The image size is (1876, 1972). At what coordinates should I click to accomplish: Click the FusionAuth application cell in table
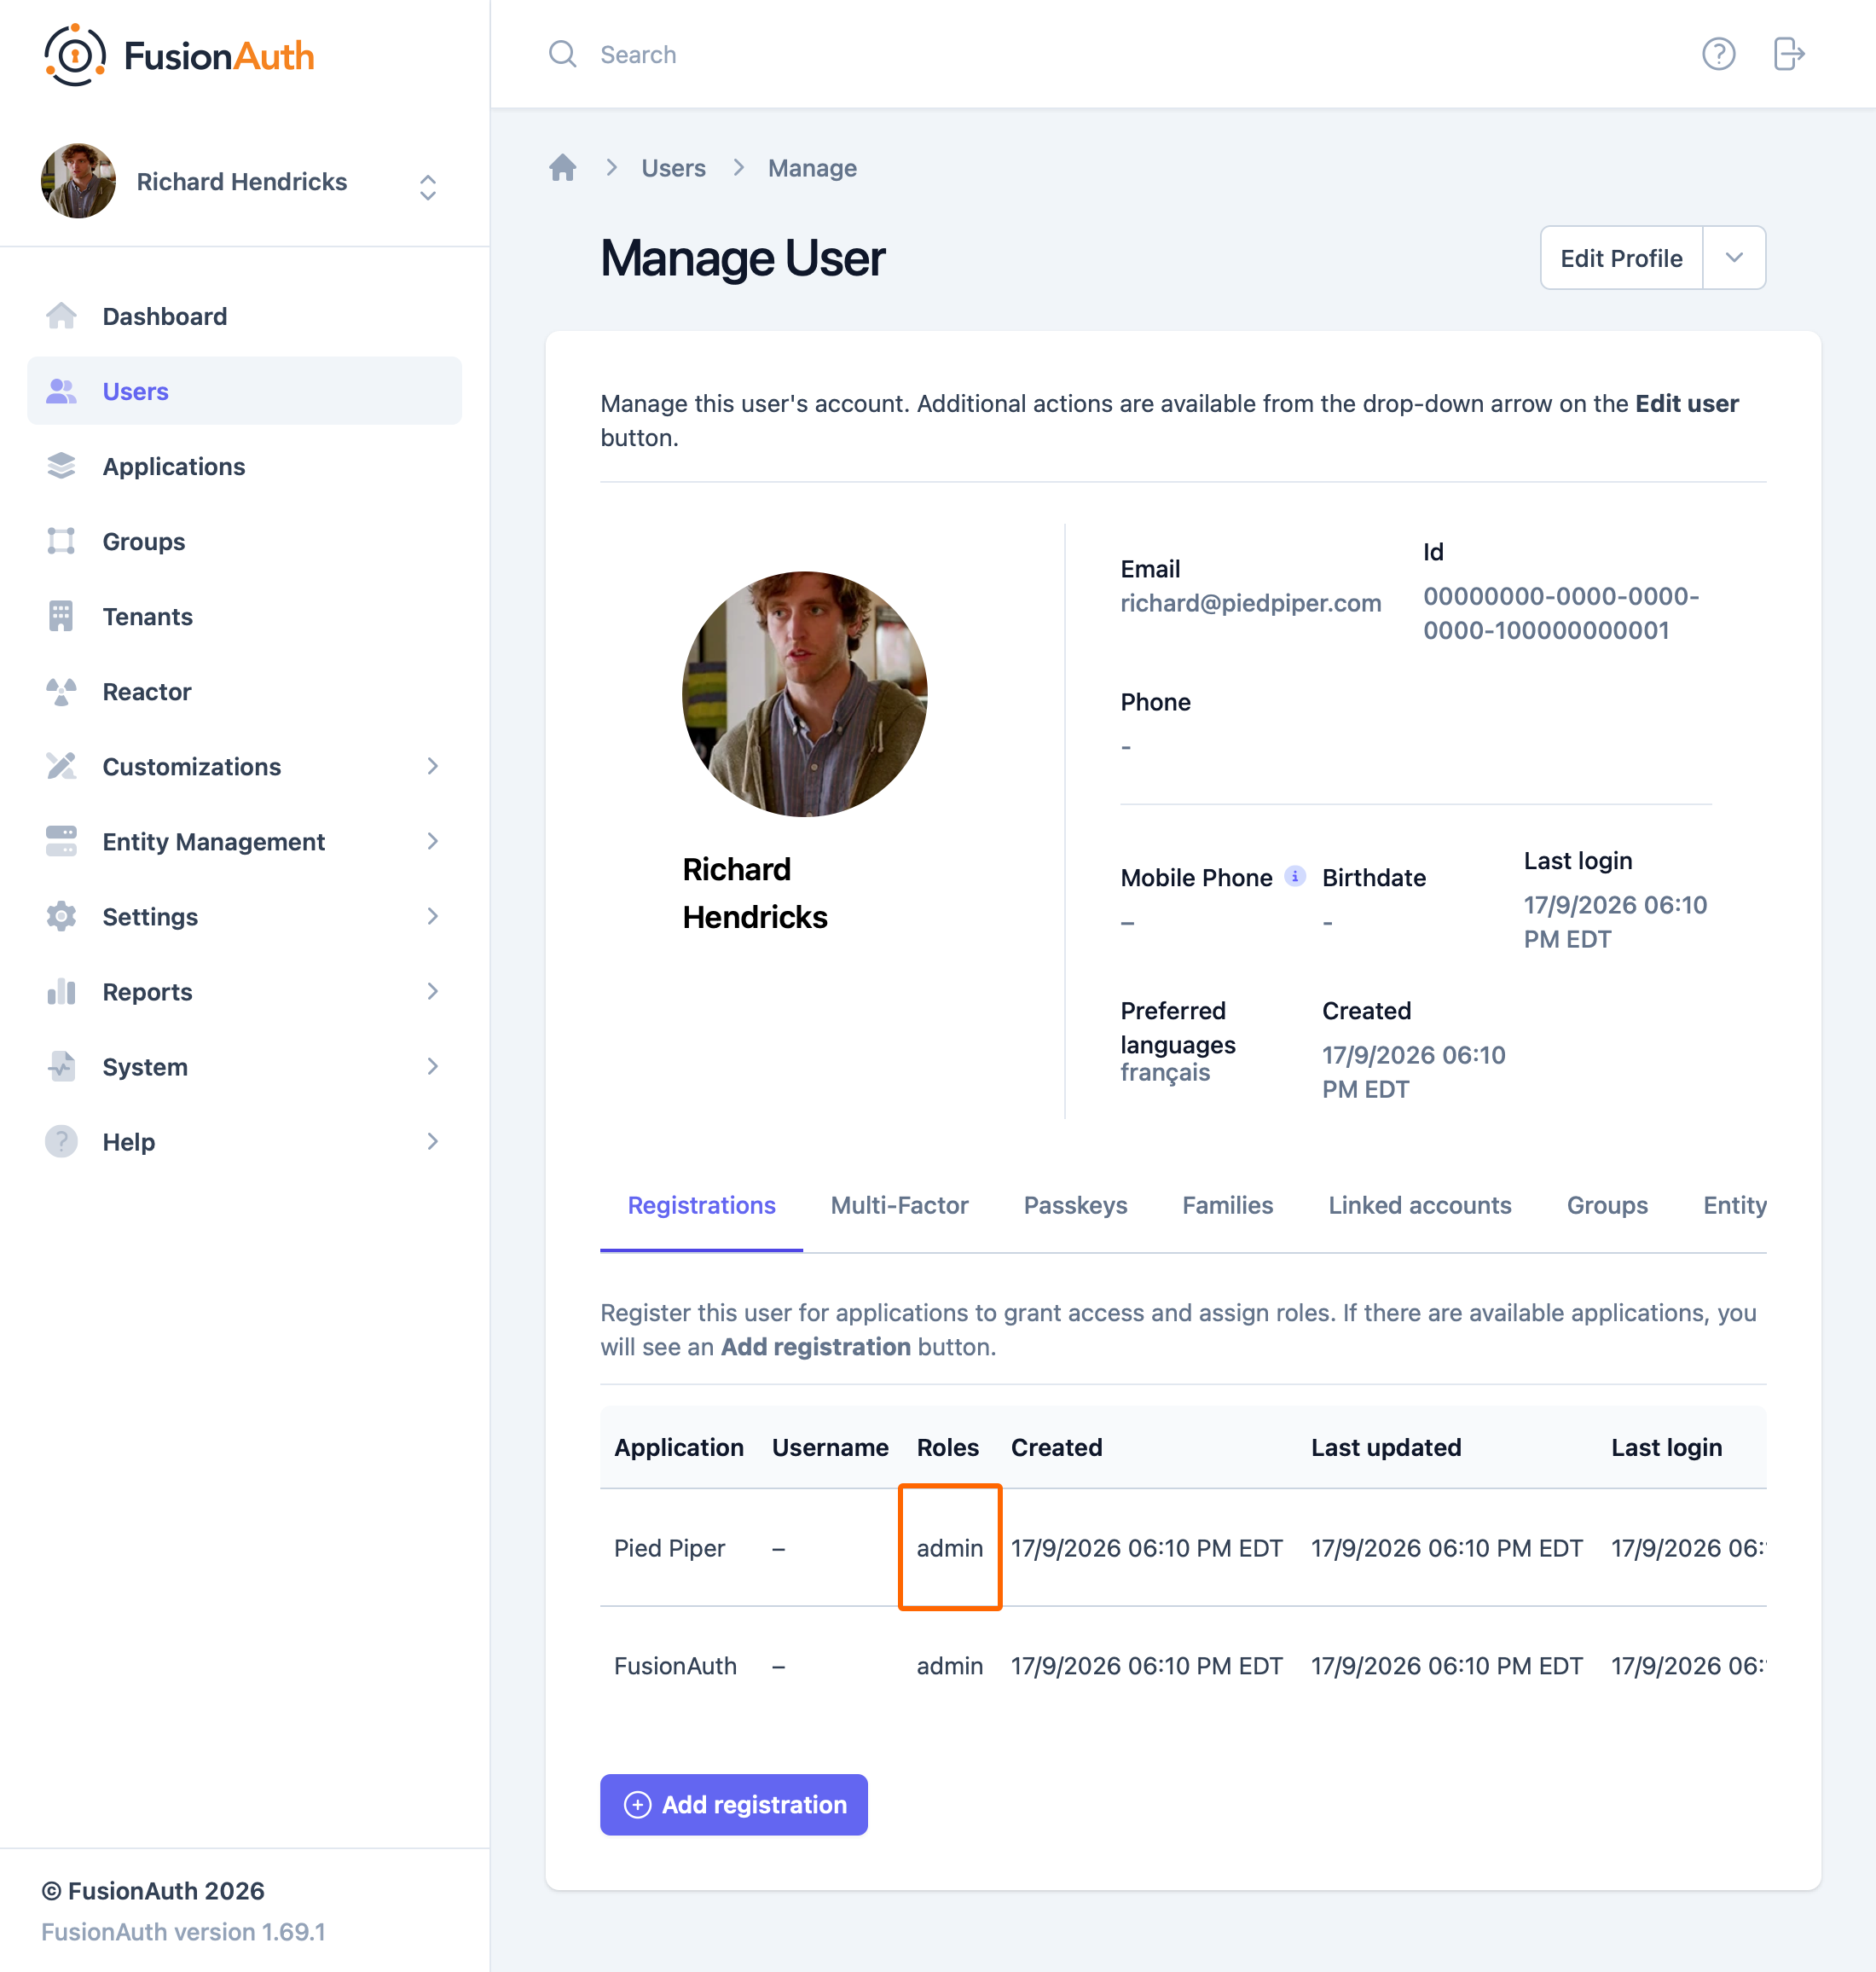coord(675,1666)
